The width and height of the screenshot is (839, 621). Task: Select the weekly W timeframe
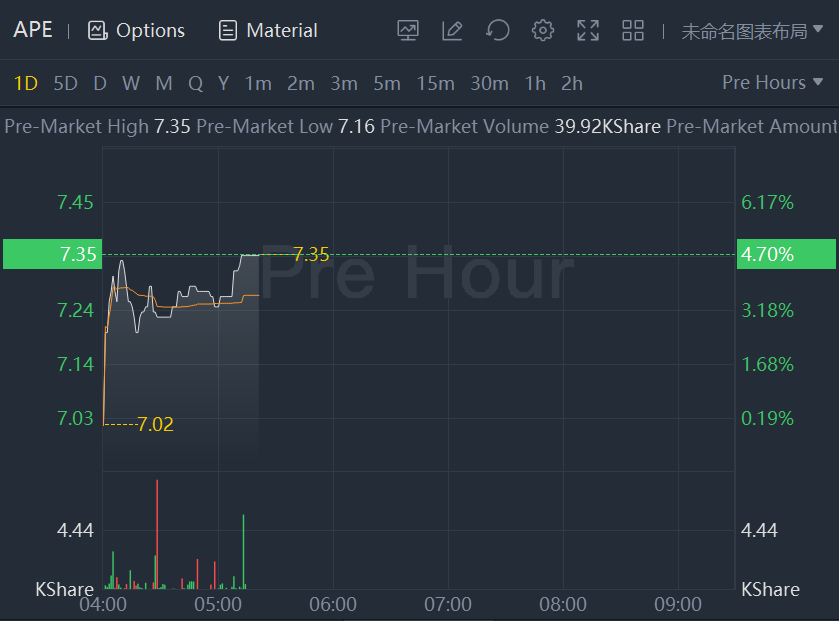[131, 83]
